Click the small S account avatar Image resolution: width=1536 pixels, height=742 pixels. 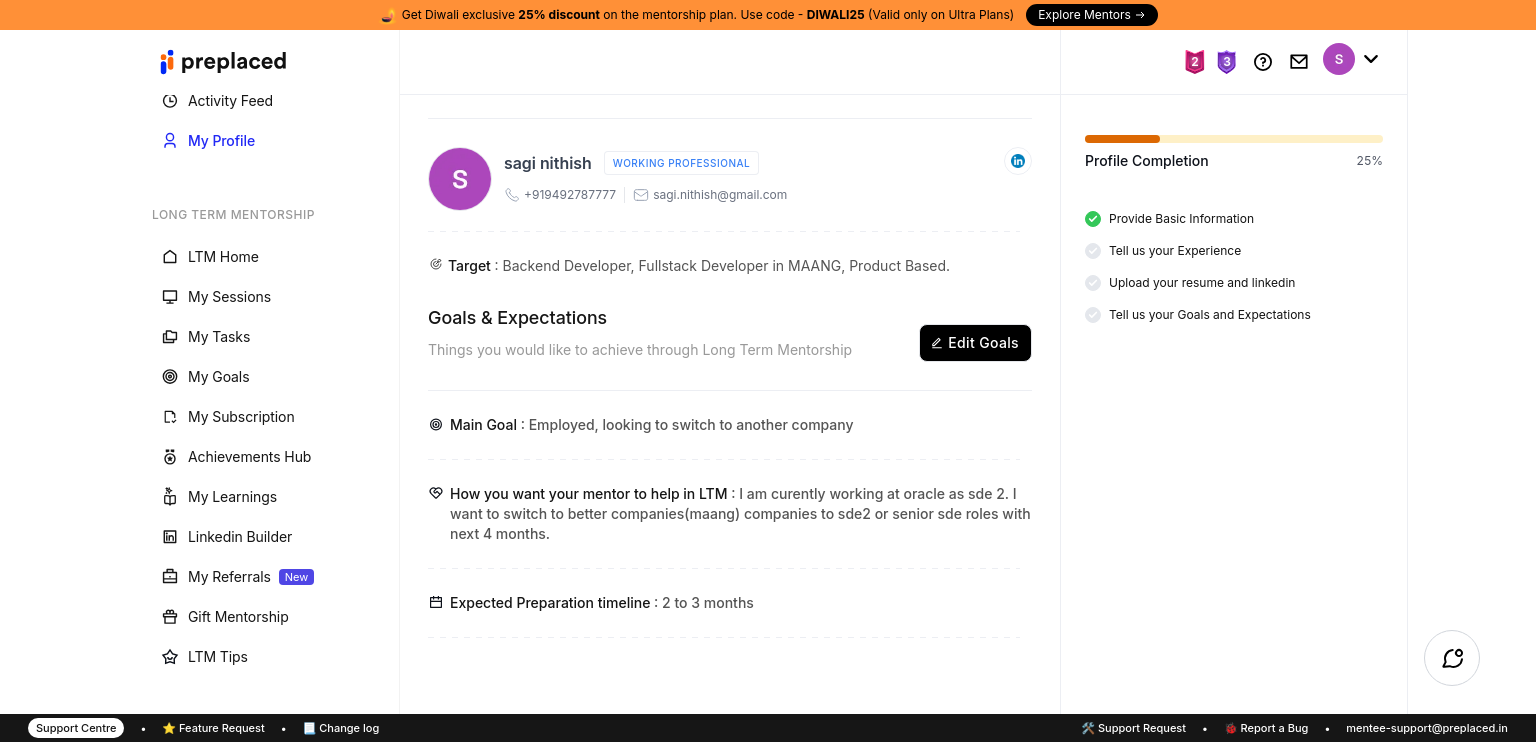[x=1339, y=59]
